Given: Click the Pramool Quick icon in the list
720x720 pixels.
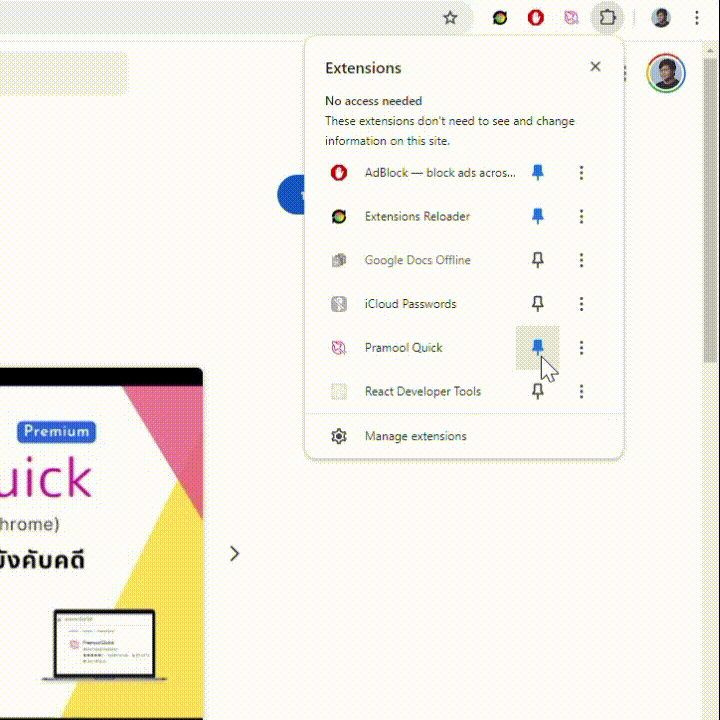Looking at the screenshot, I should coord(339,348).
